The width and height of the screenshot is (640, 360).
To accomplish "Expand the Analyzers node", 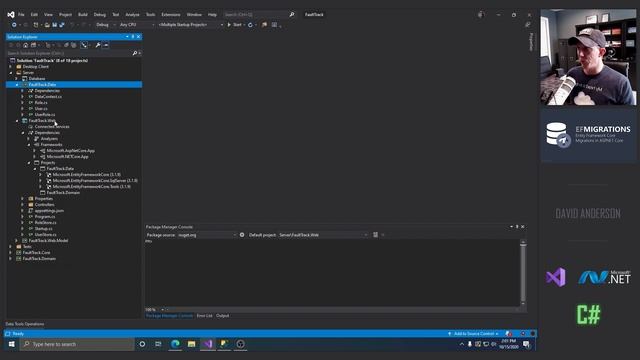I will pos(29,139).
